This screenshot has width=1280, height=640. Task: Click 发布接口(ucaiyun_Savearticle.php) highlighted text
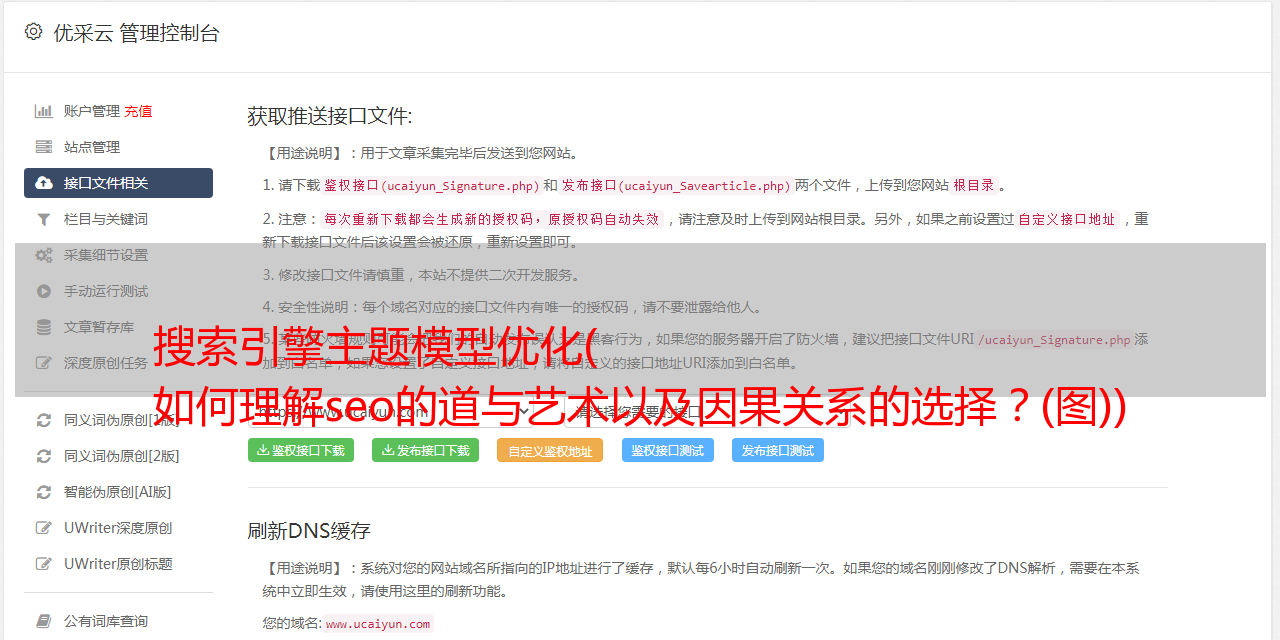(x=676, y=186)
